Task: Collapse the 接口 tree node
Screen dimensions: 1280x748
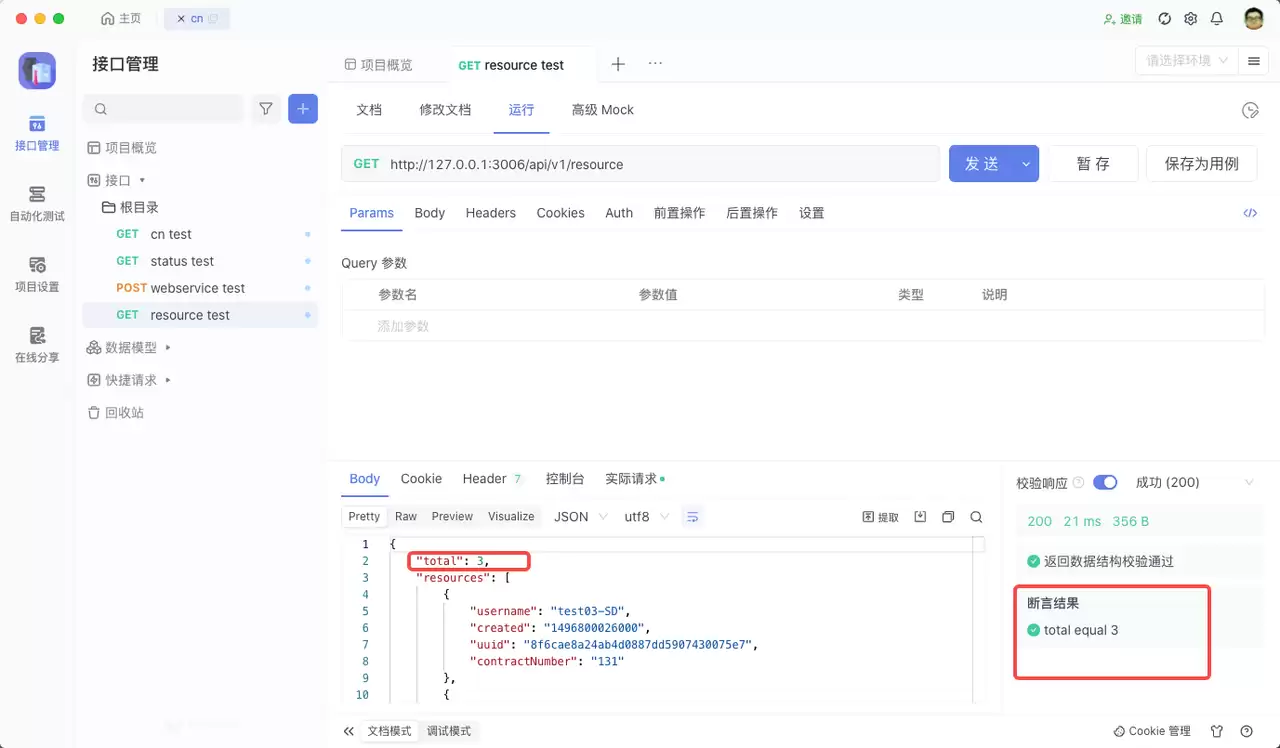Action: tap(142, 180)
